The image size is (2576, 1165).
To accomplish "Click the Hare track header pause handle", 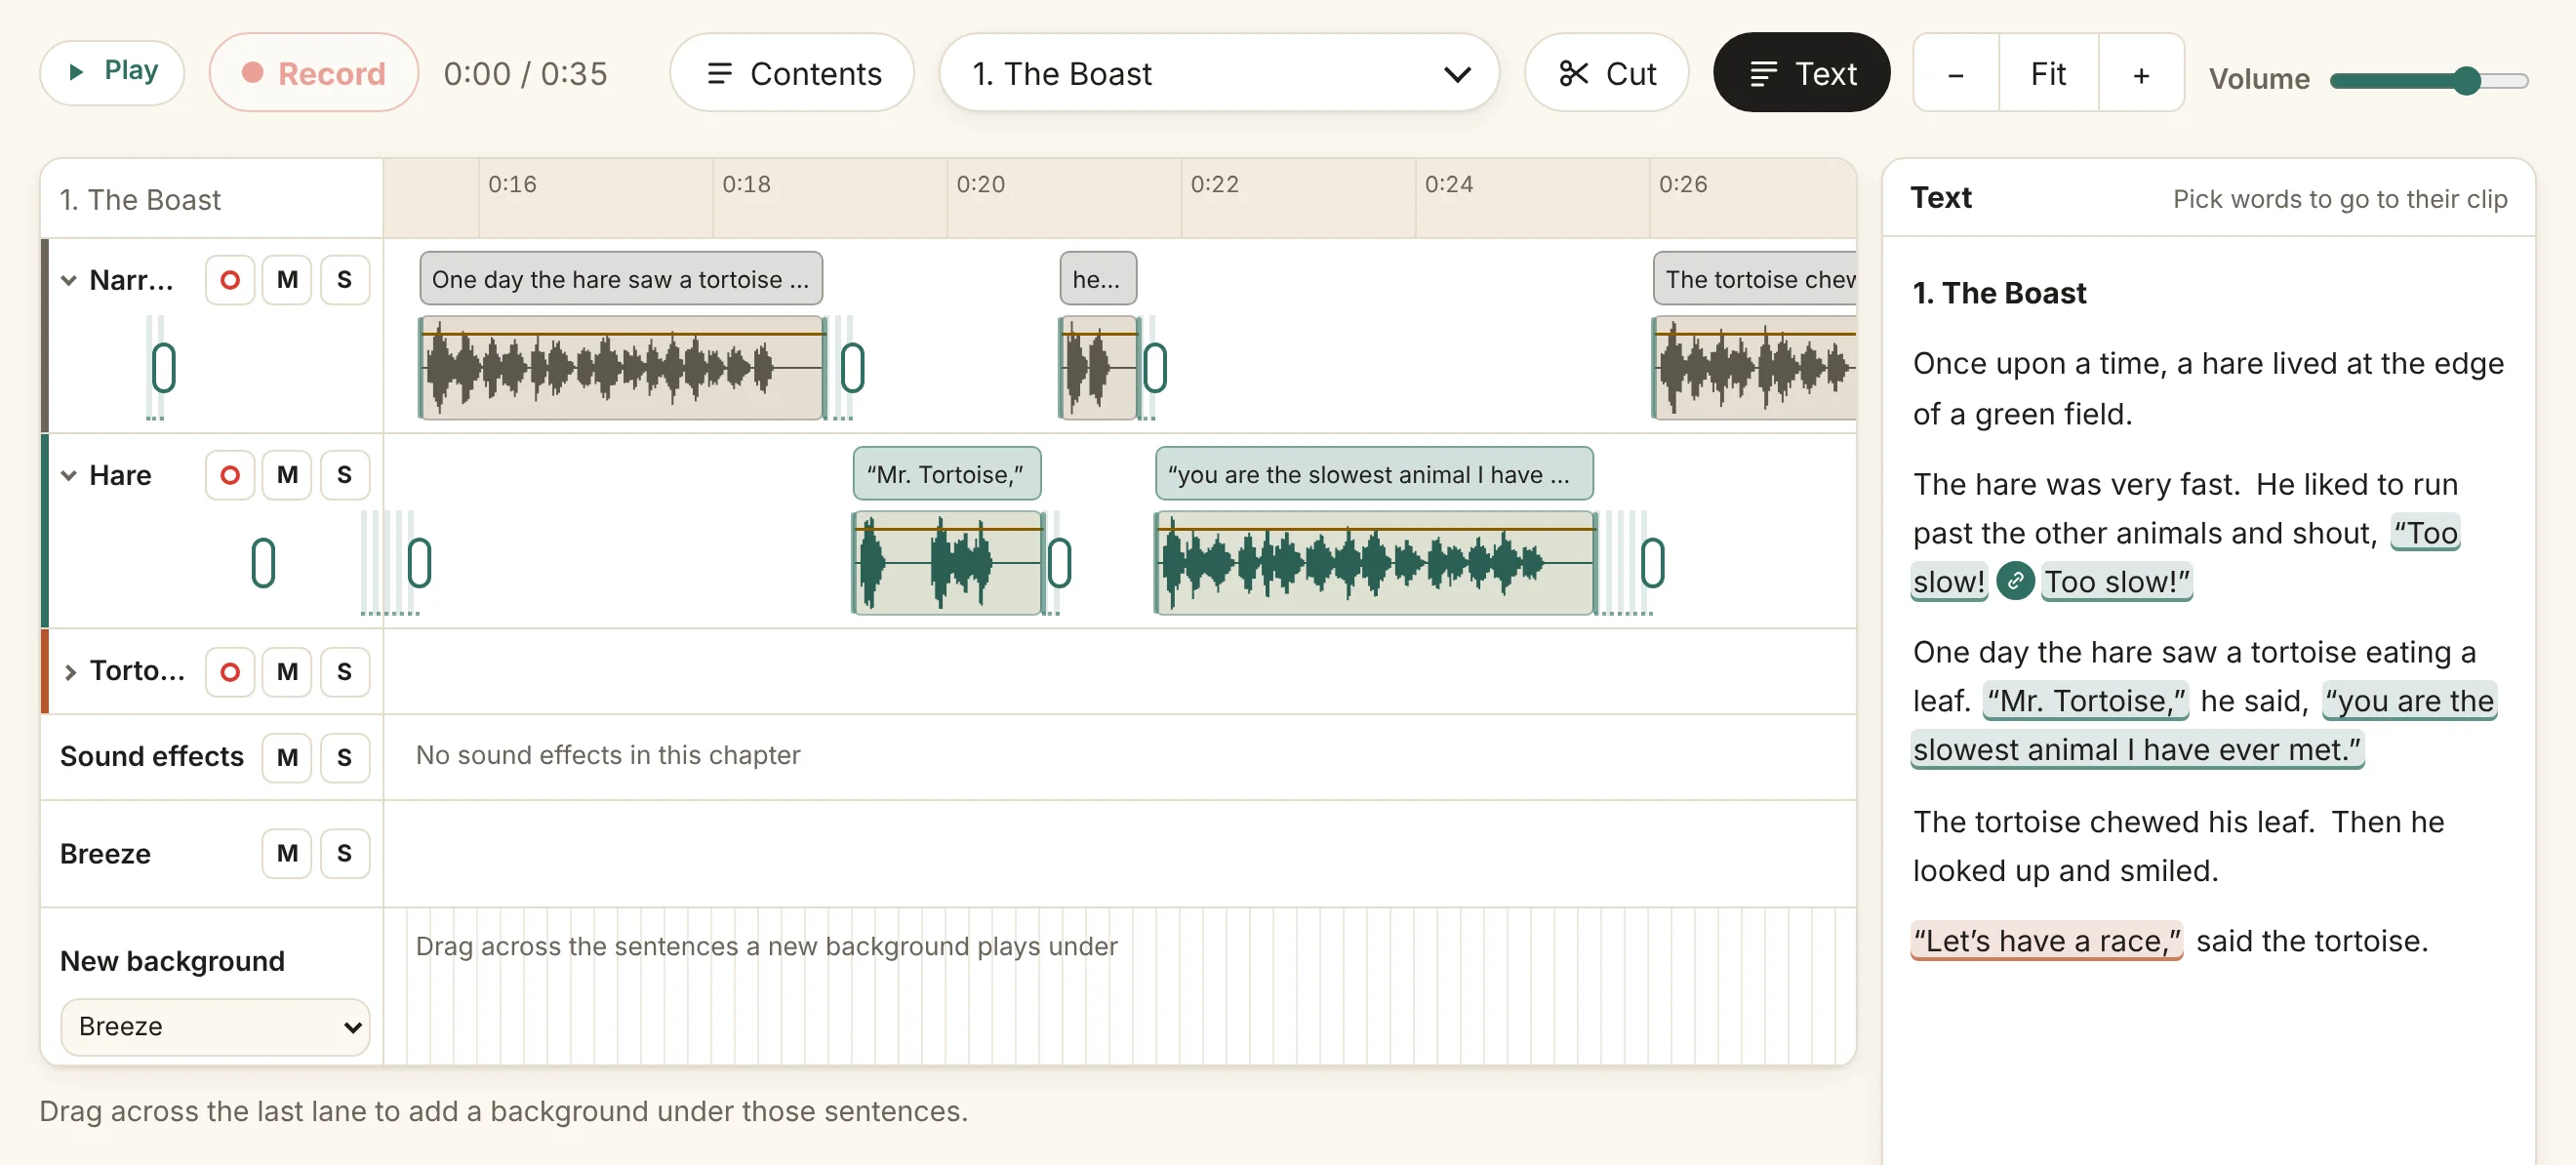I will (262, 563).
